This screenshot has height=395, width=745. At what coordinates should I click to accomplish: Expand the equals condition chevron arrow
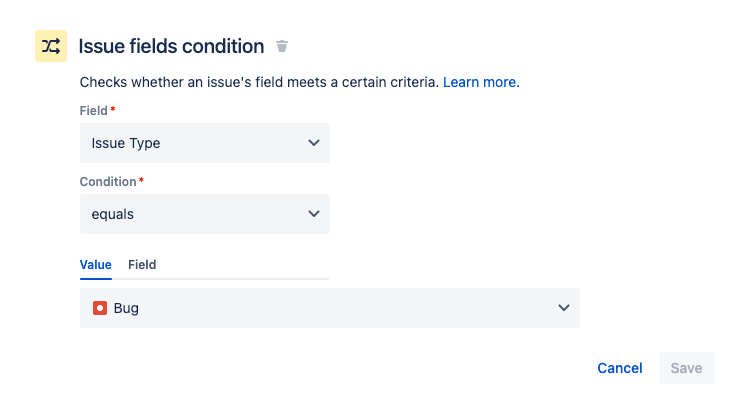pos(314,214)
